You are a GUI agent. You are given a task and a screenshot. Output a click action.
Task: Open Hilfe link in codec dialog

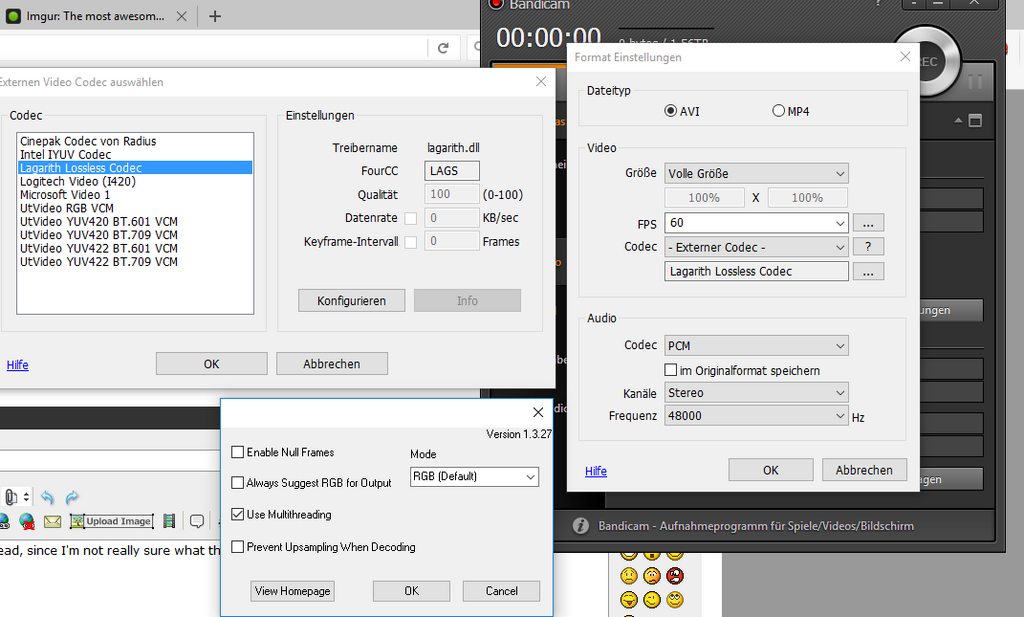(x=18, y=365)
